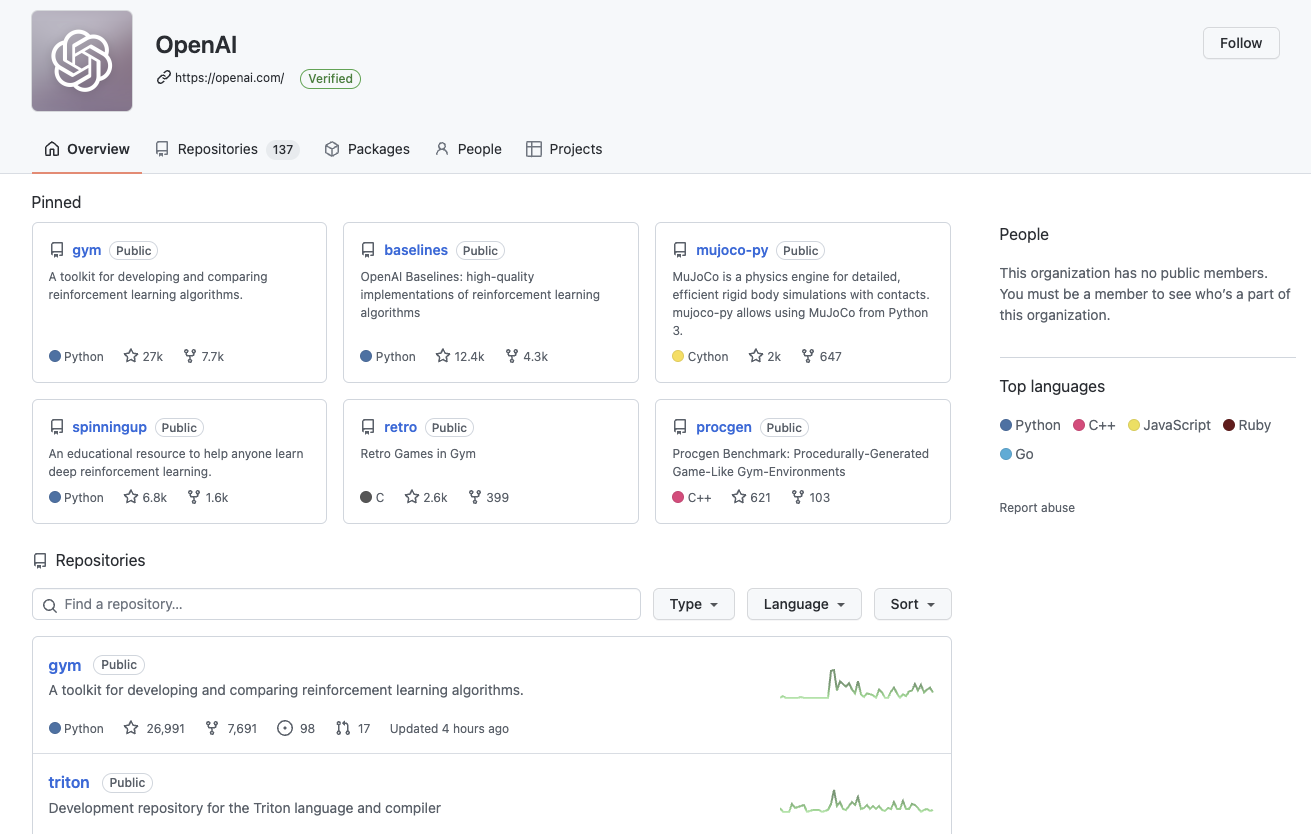Open the pinned spinningup repository
Image resolution: width=1311 pixels, height=834 pixels.
(109, 427)
